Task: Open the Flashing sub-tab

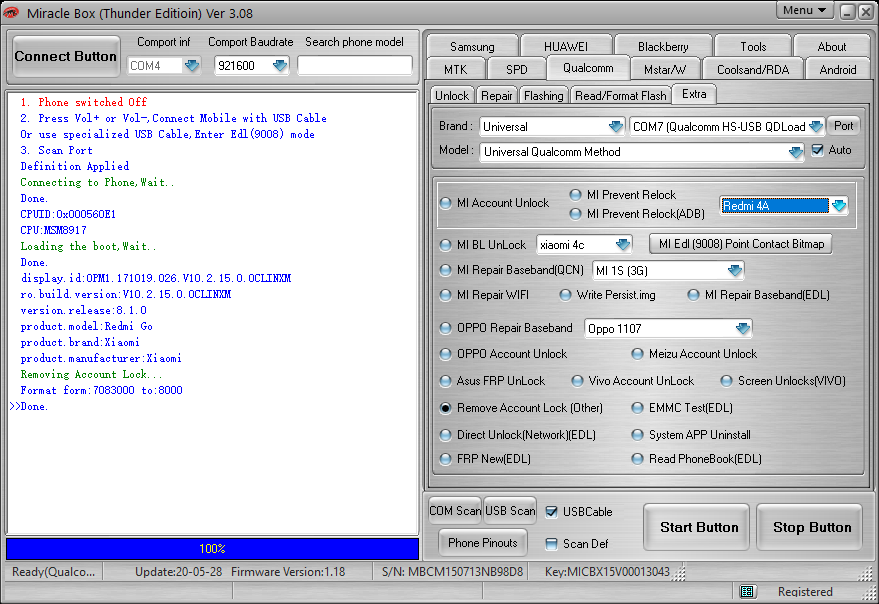Action: pyautogui.click(x=543, y=96)
